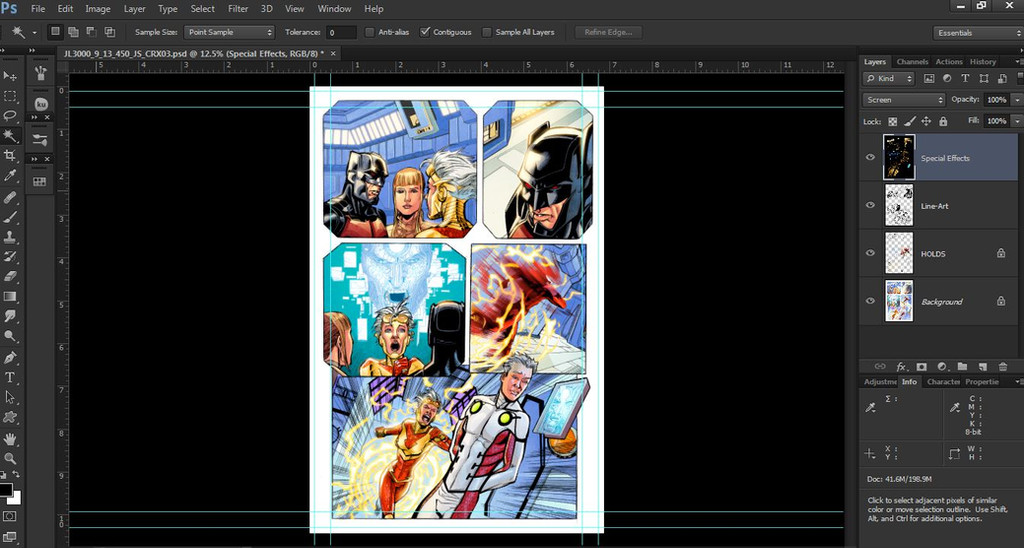Open the Screen blend mode dropdown
Image resolution: width=1024 pixels, height=548 pixels.
[x=904, y=100]
